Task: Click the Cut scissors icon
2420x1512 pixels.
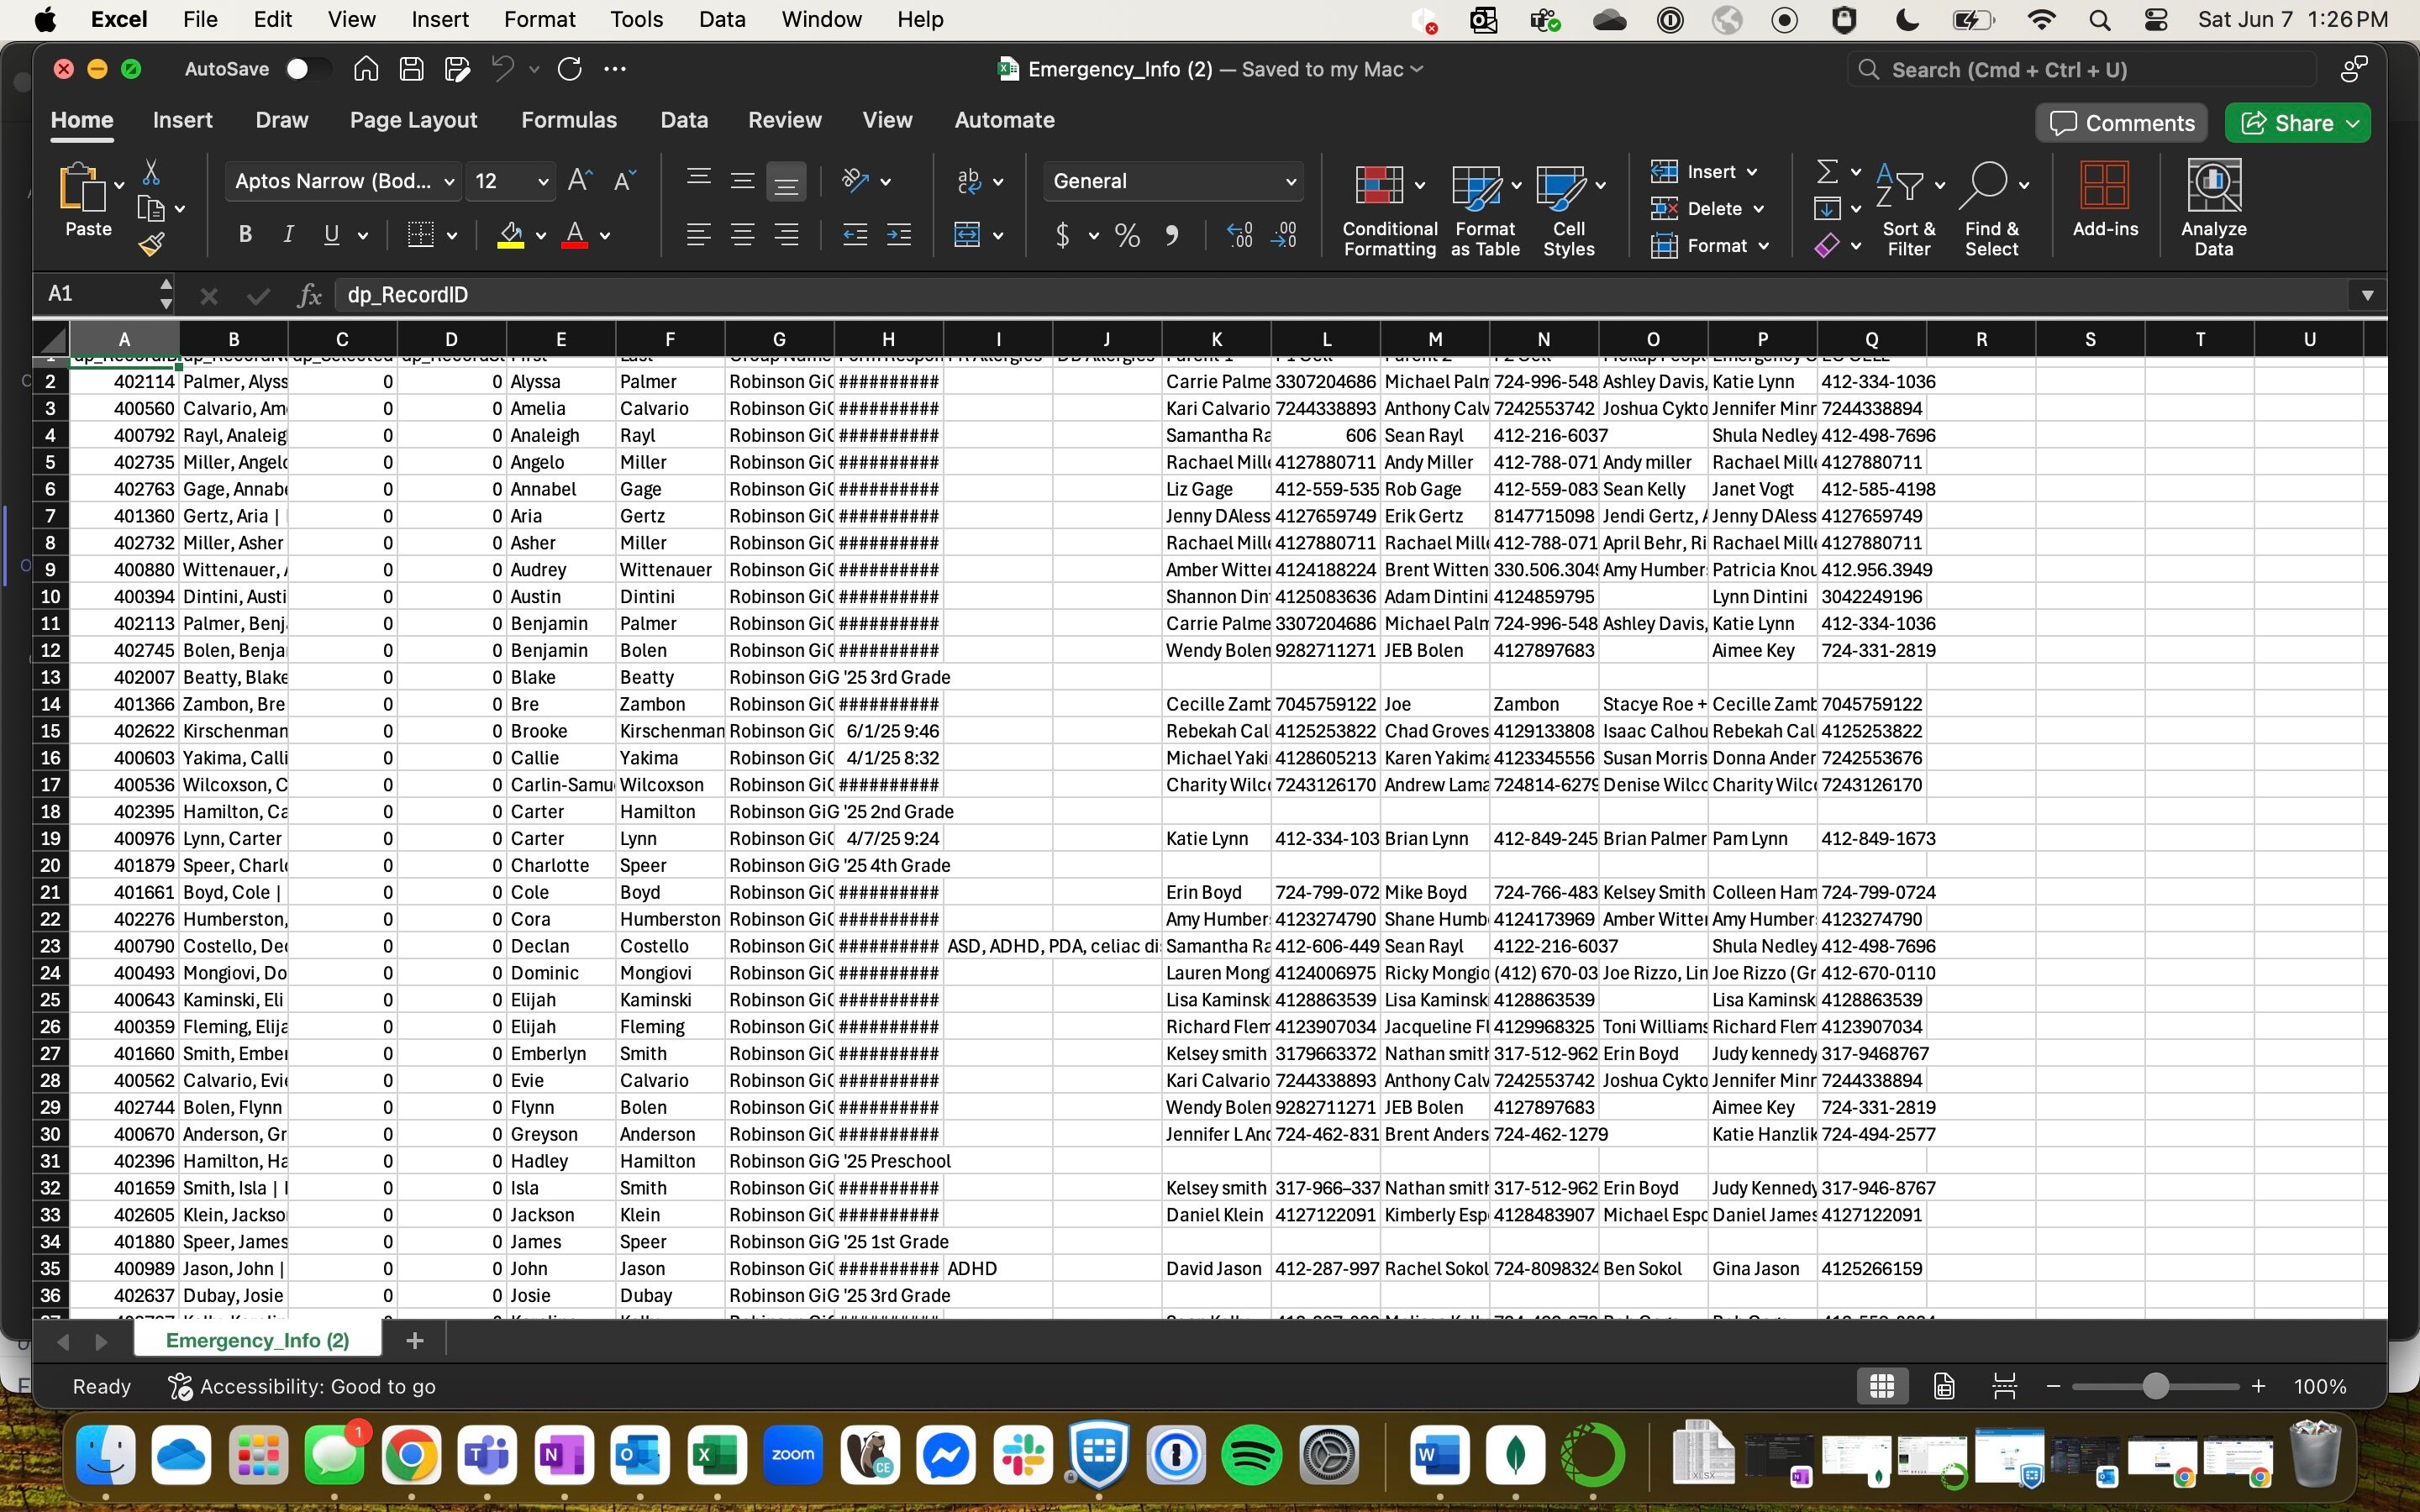Action: click(151, 172)
